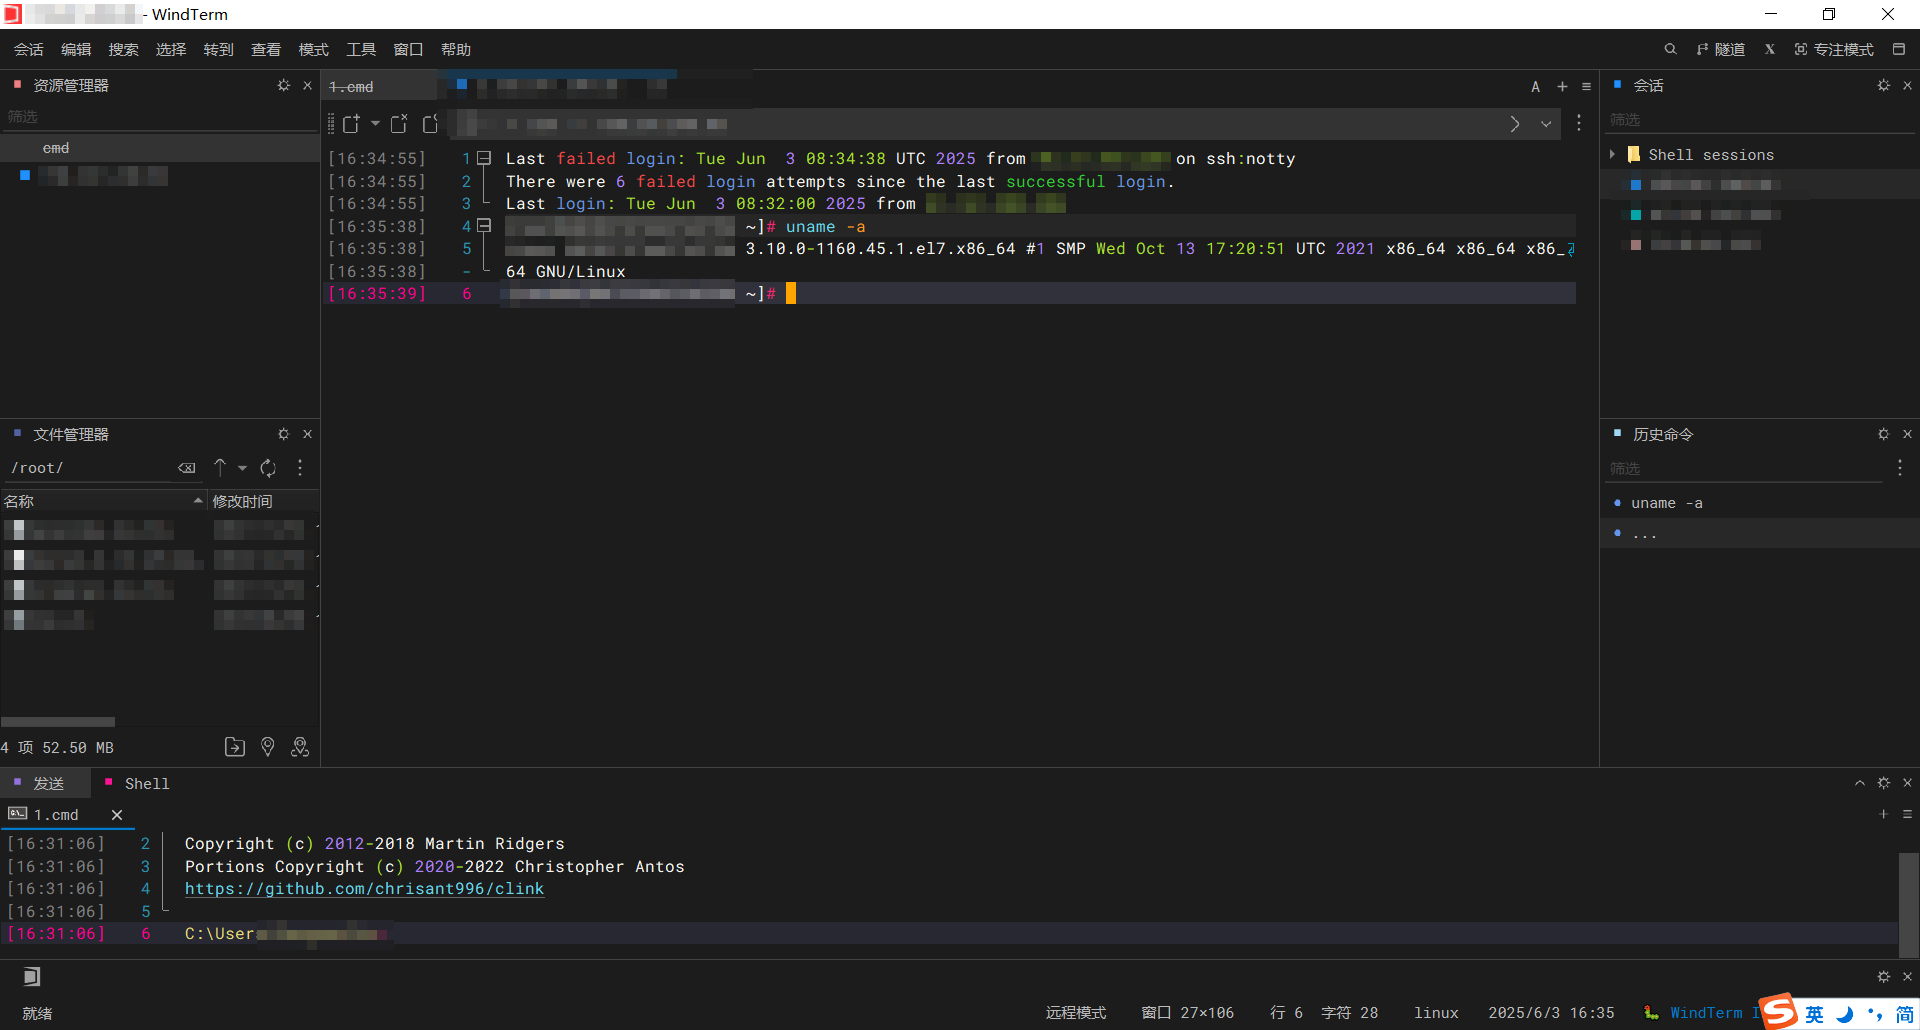Expand the address bar dropdown chevron

pos(1546,124)
